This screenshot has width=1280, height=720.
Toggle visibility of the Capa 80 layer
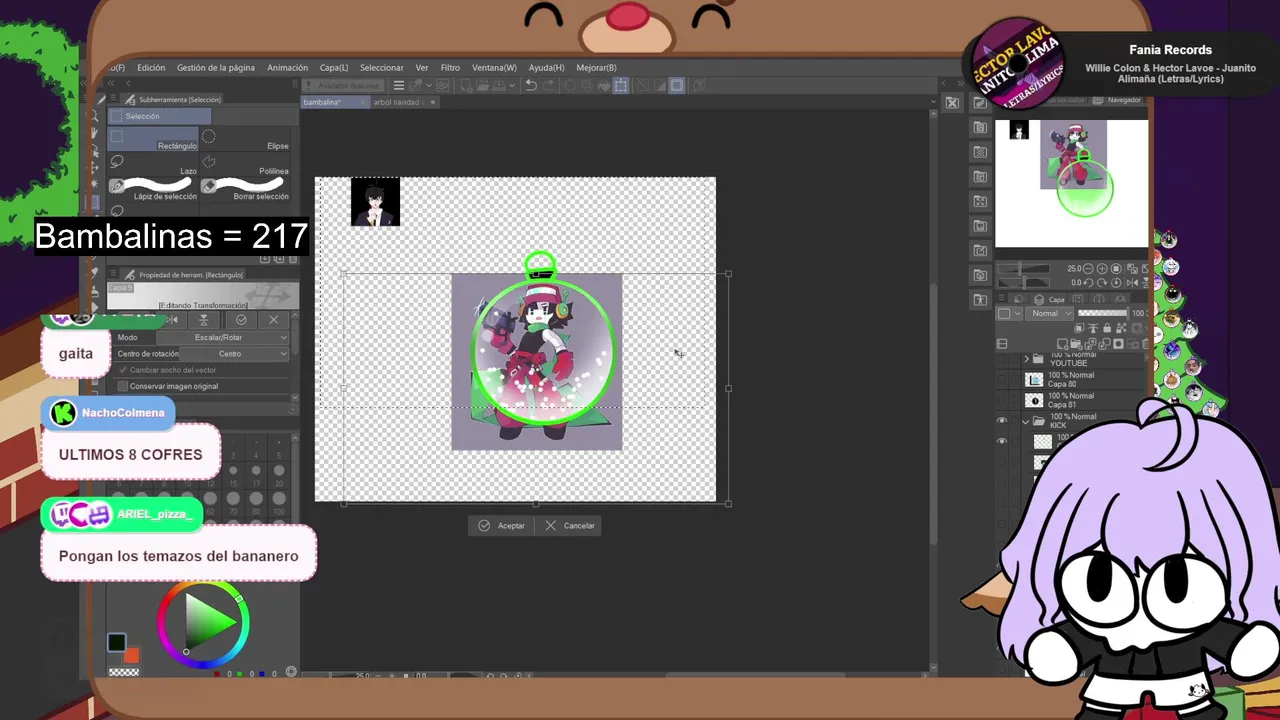[x=1002, y=379]
